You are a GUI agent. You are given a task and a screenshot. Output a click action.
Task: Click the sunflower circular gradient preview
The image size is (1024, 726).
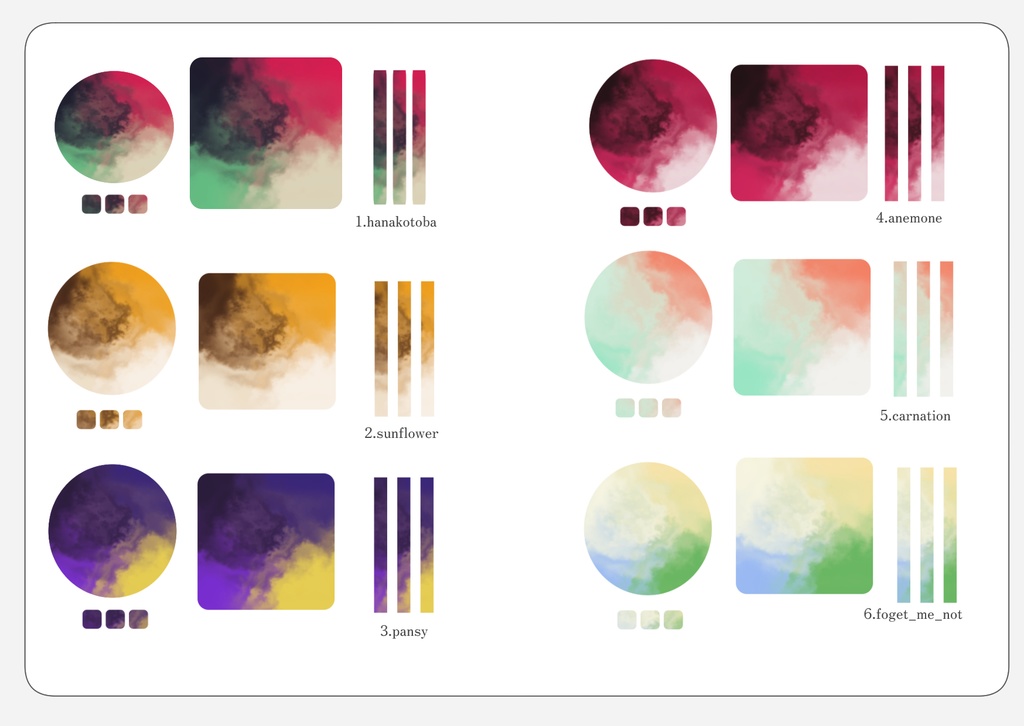point(112,328)
